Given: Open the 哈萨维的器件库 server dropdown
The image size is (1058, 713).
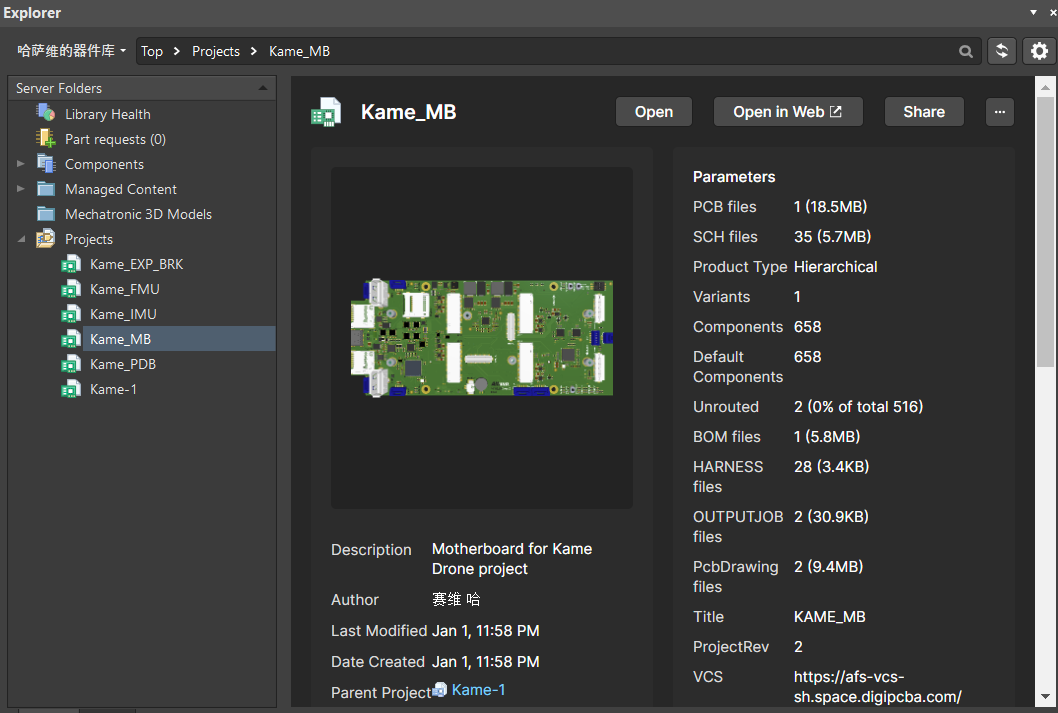Looking at the screenshot, I should click(x=71, y=51).
